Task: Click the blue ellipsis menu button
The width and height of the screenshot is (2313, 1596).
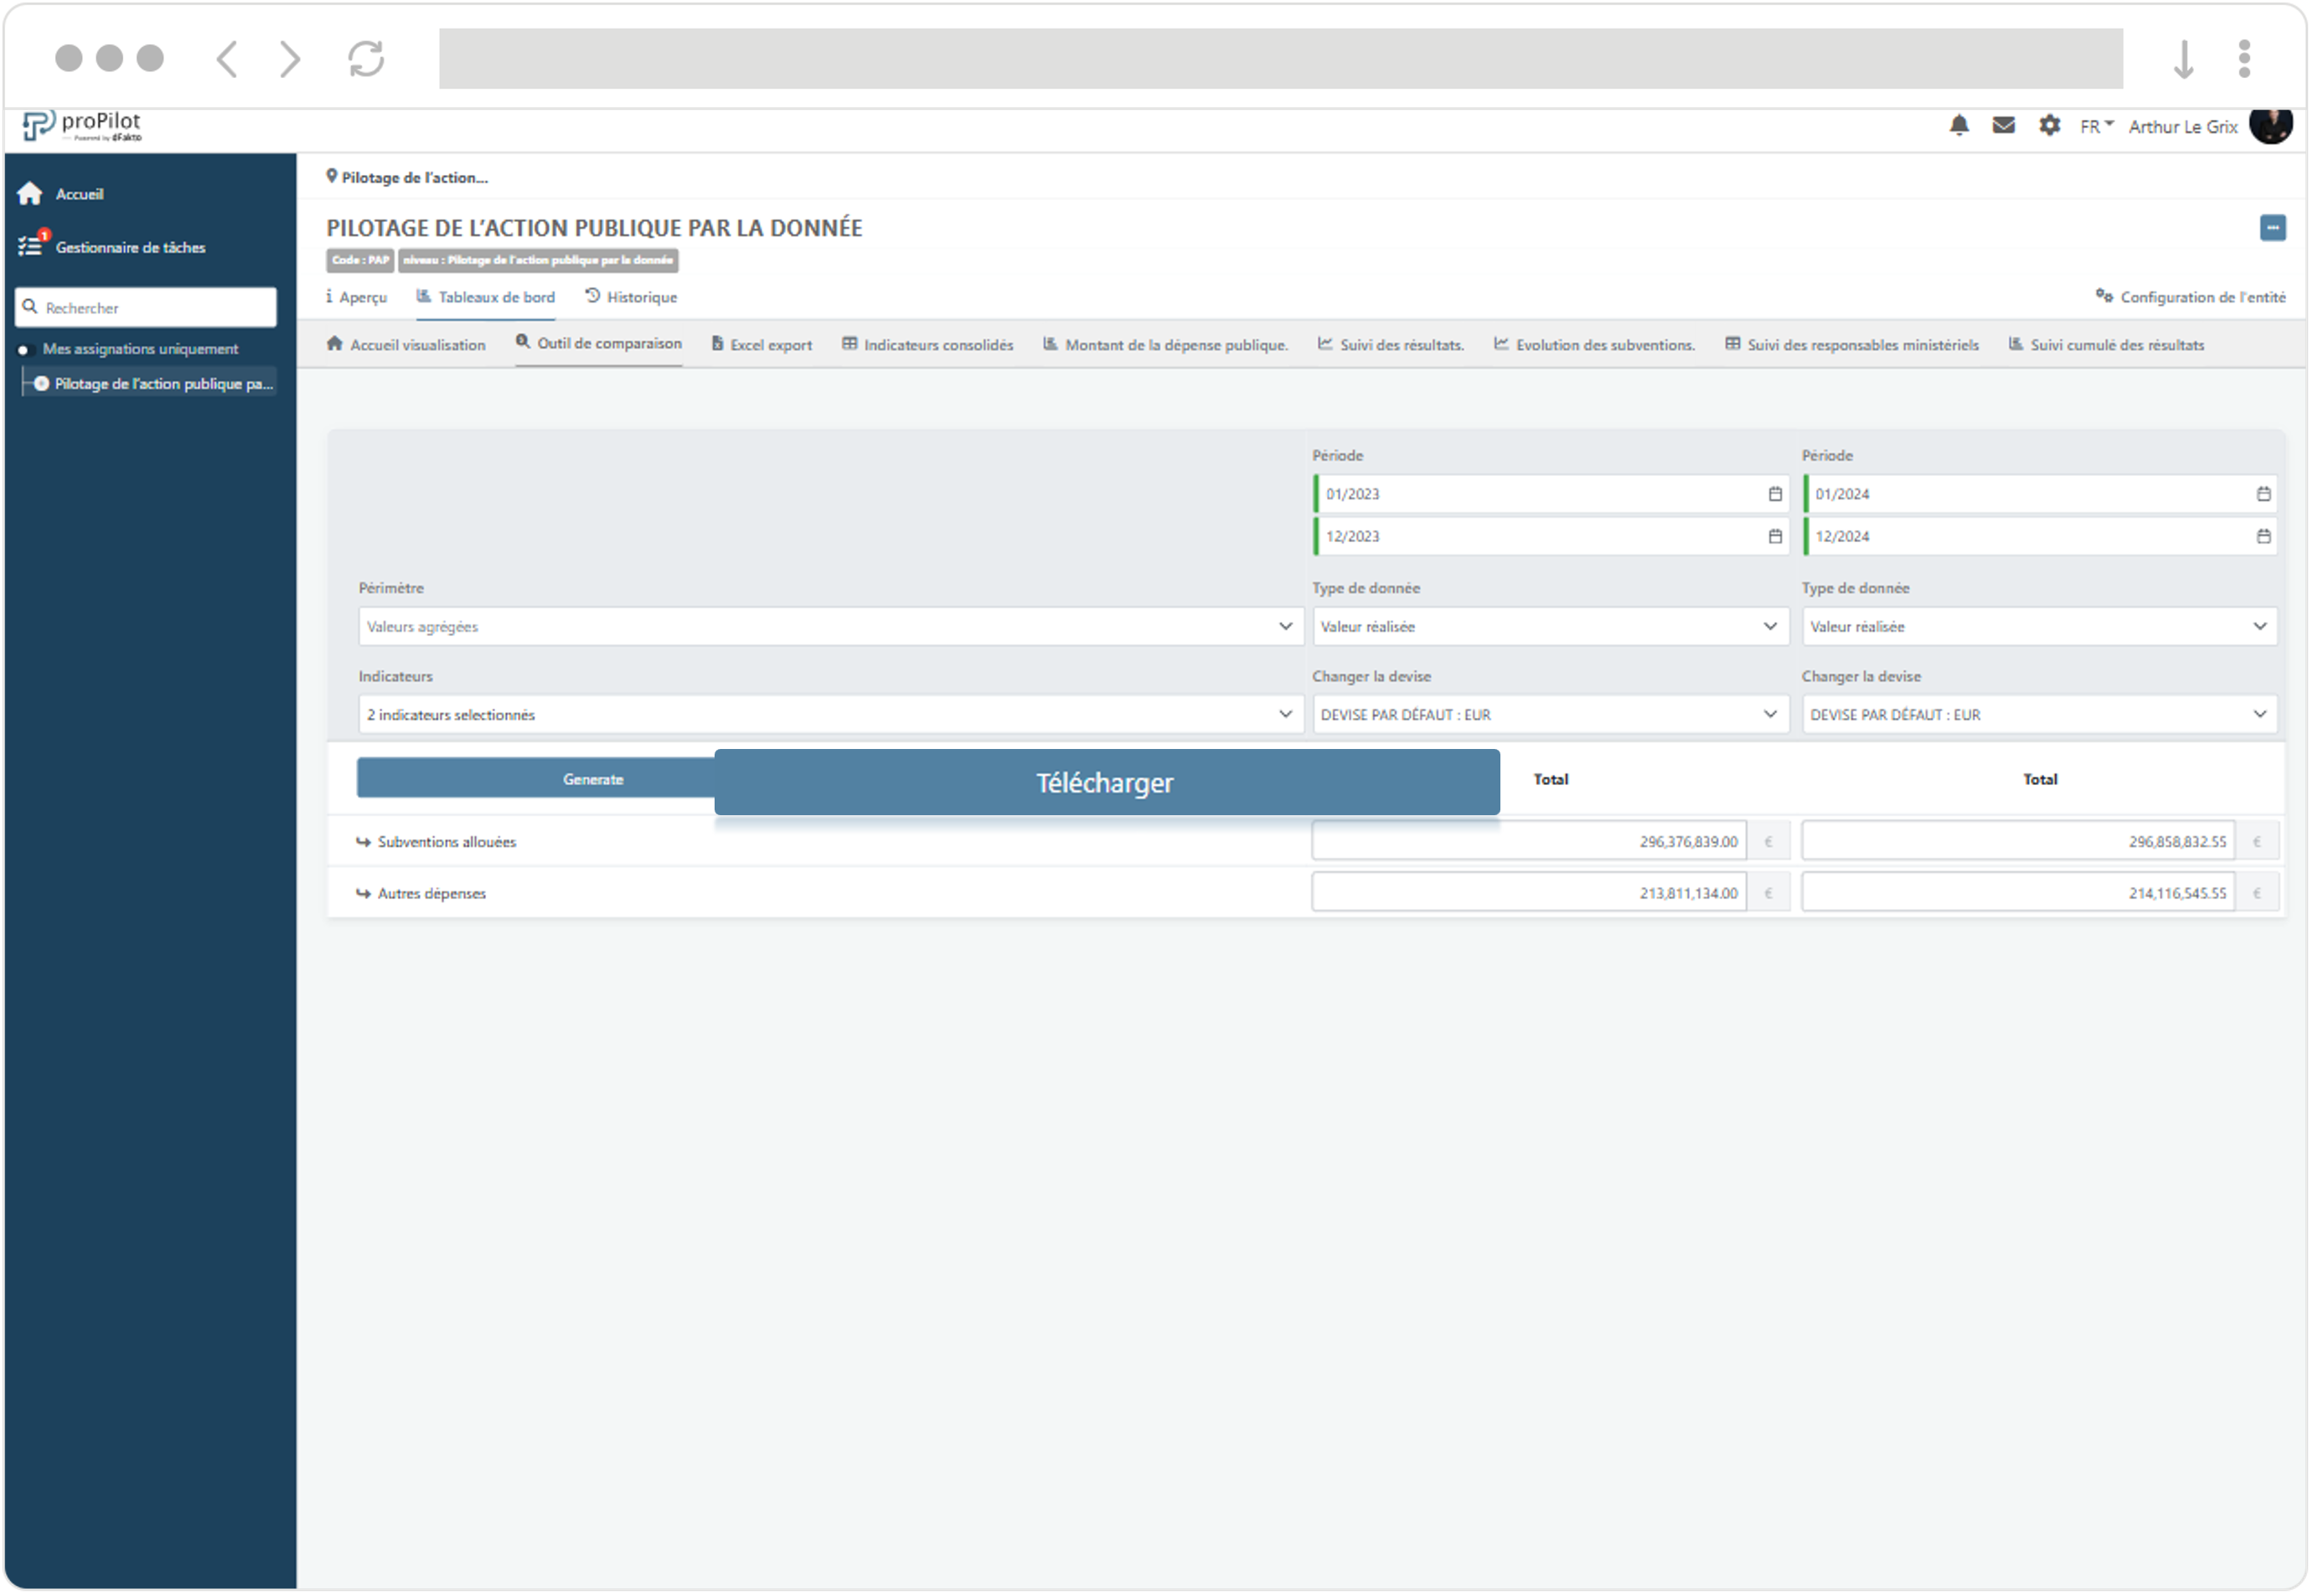Action: [2271, 228]
